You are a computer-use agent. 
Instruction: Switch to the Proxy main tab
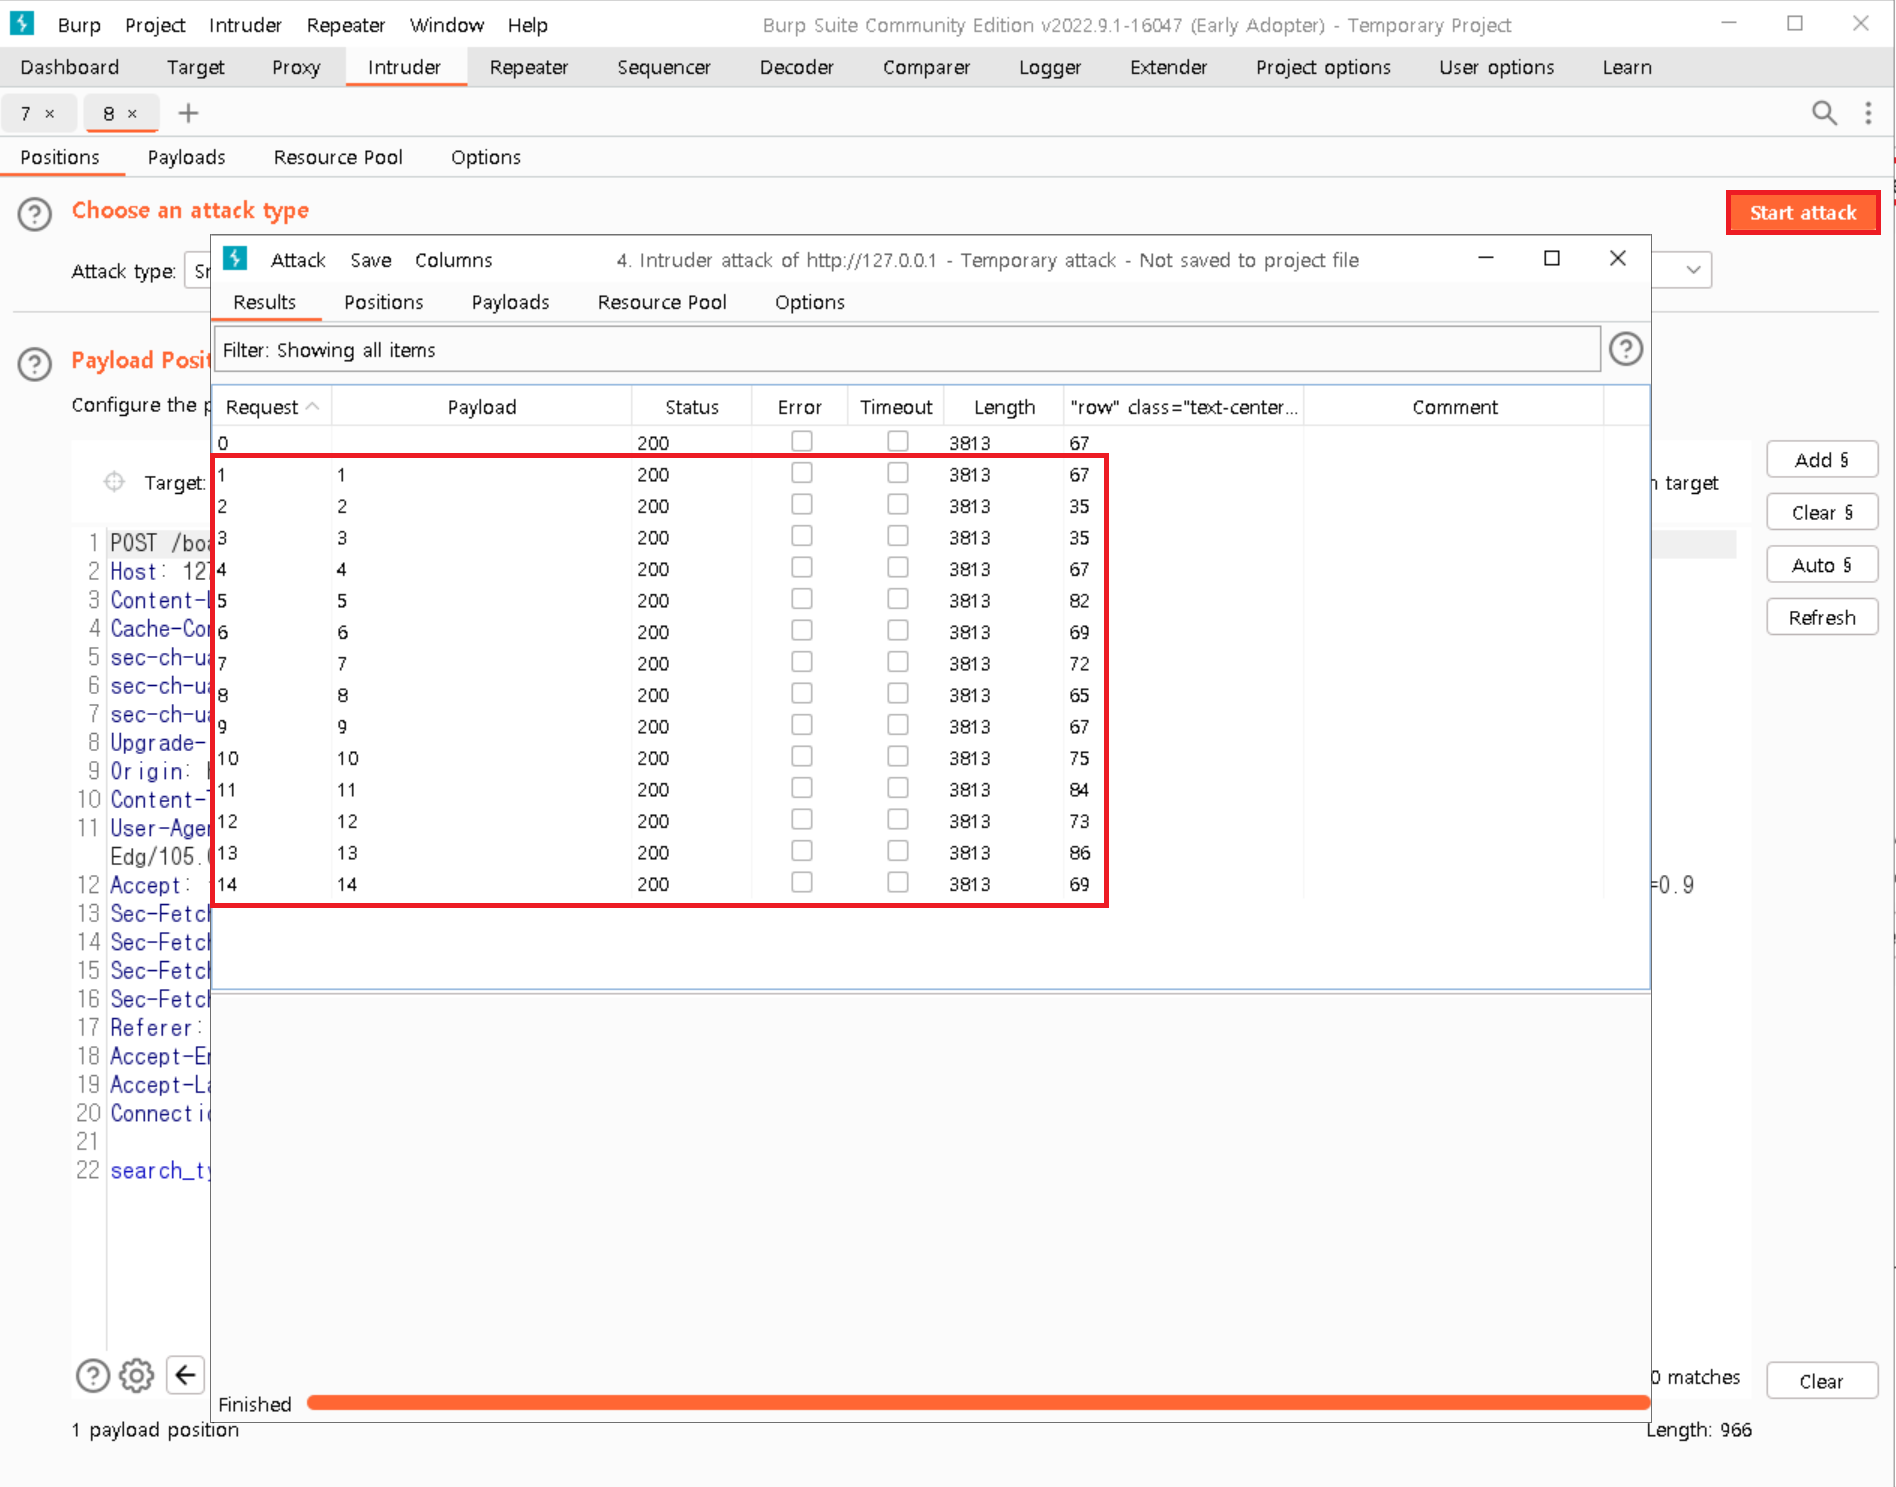click(x=296, y=67)
